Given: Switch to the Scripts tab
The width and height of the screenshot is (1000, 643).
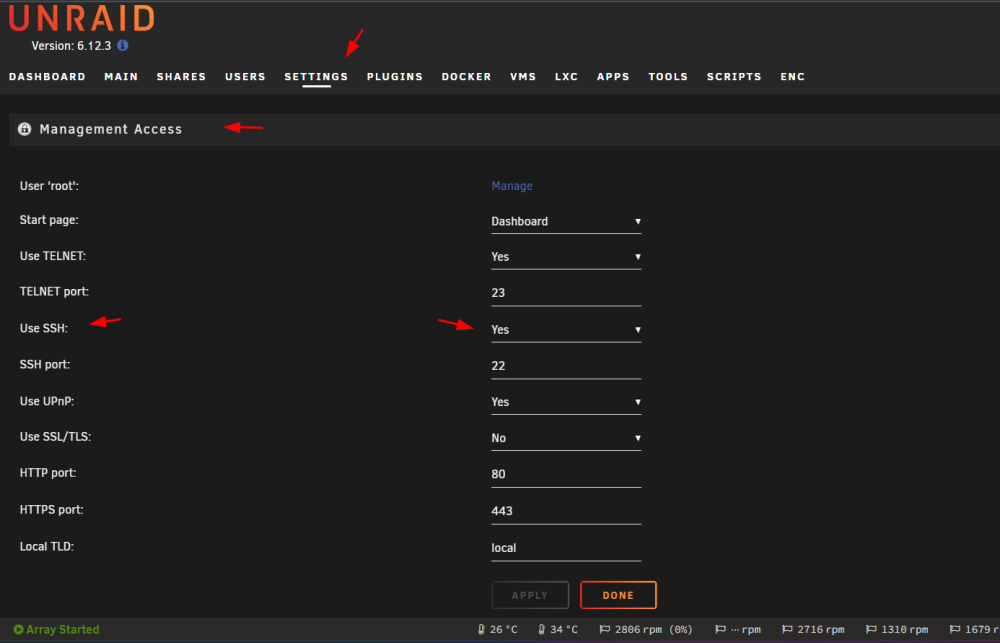Looking at the screenshot, I should (x=734, y=77).
